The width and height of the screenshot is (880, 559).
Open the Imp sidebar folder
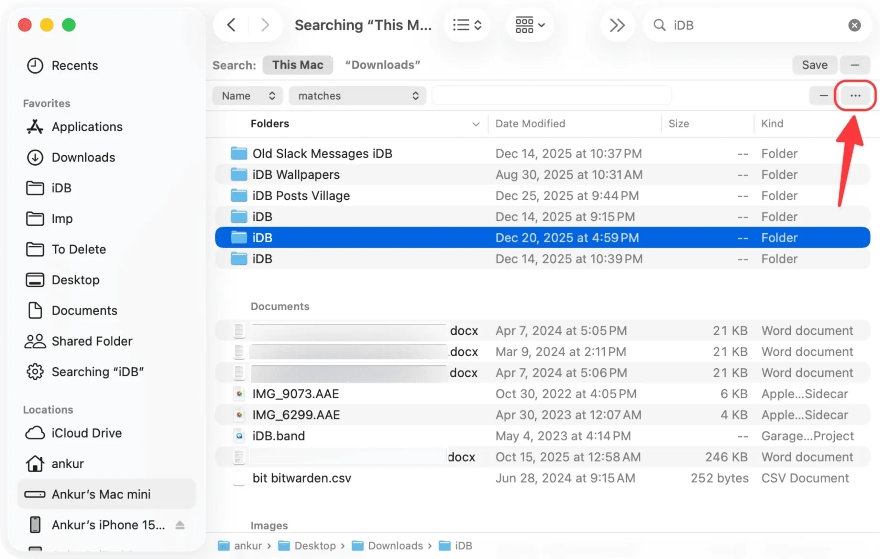(107, 218)
